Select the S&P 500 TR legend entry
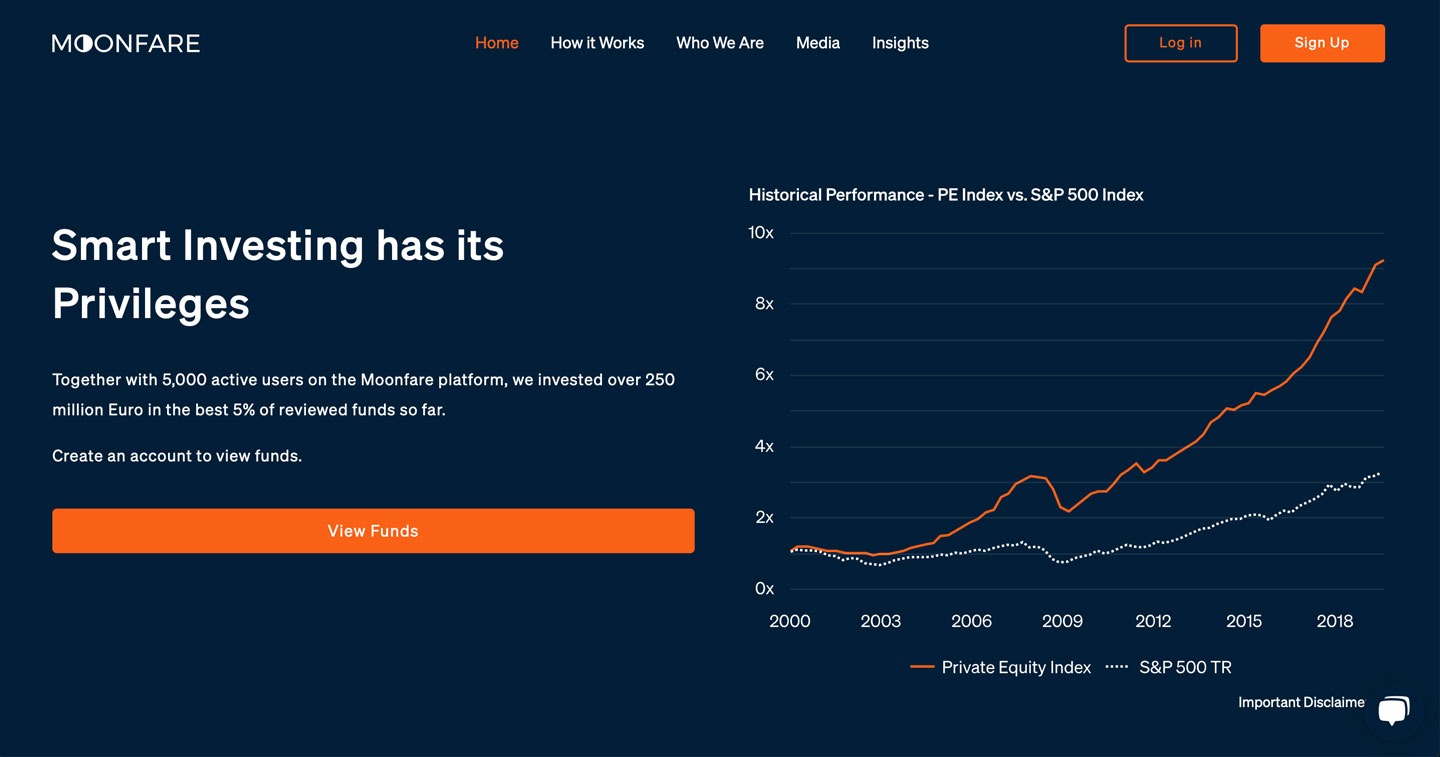 (1169, 667)
